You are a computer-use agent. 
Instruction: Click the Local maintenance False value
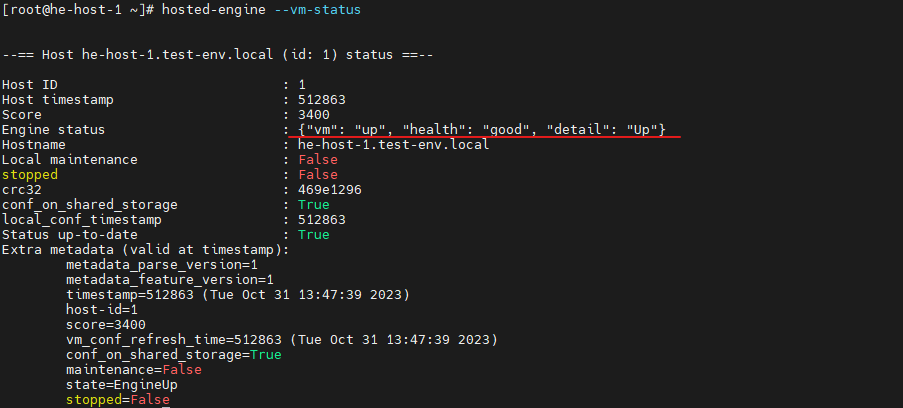[318, 160]
